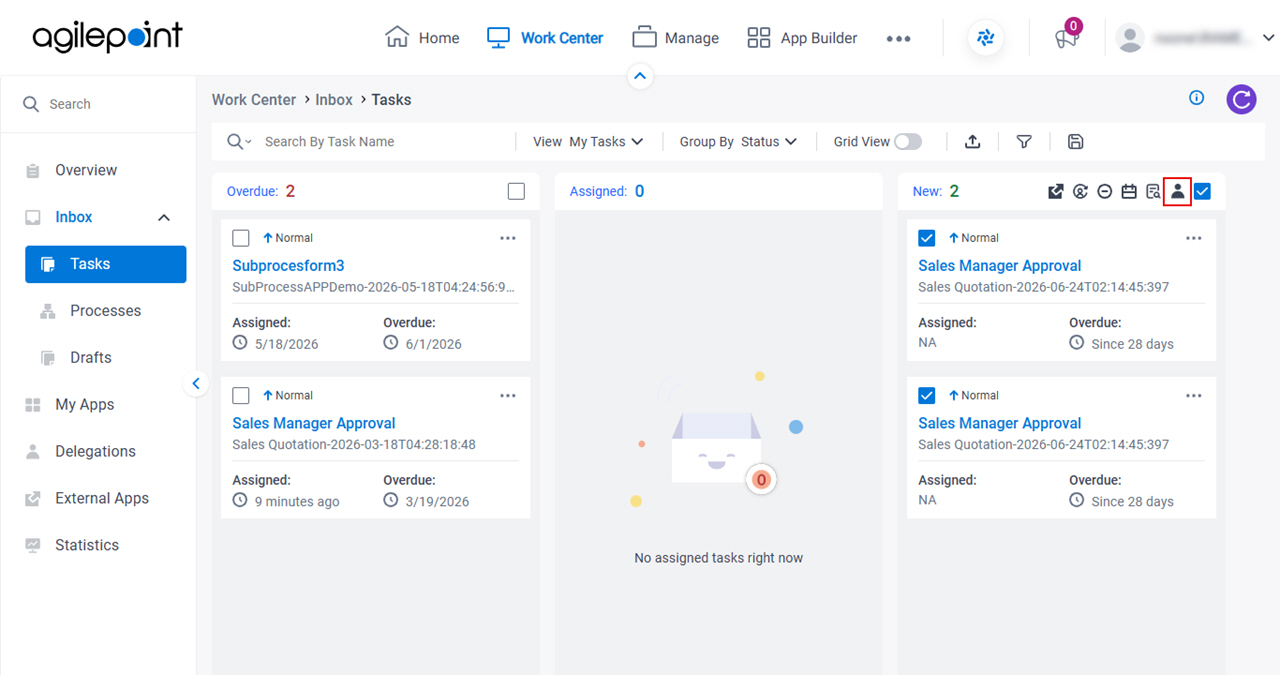Click the text '9 minutes ago'
This screenshot has width=1280, height=675.
297,501
